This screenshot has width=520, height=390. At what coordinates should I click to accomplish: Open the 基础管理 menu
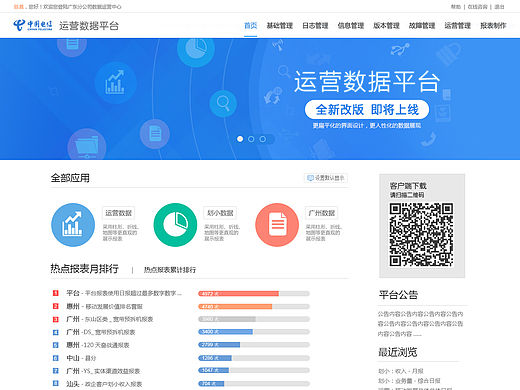(279, 26)
